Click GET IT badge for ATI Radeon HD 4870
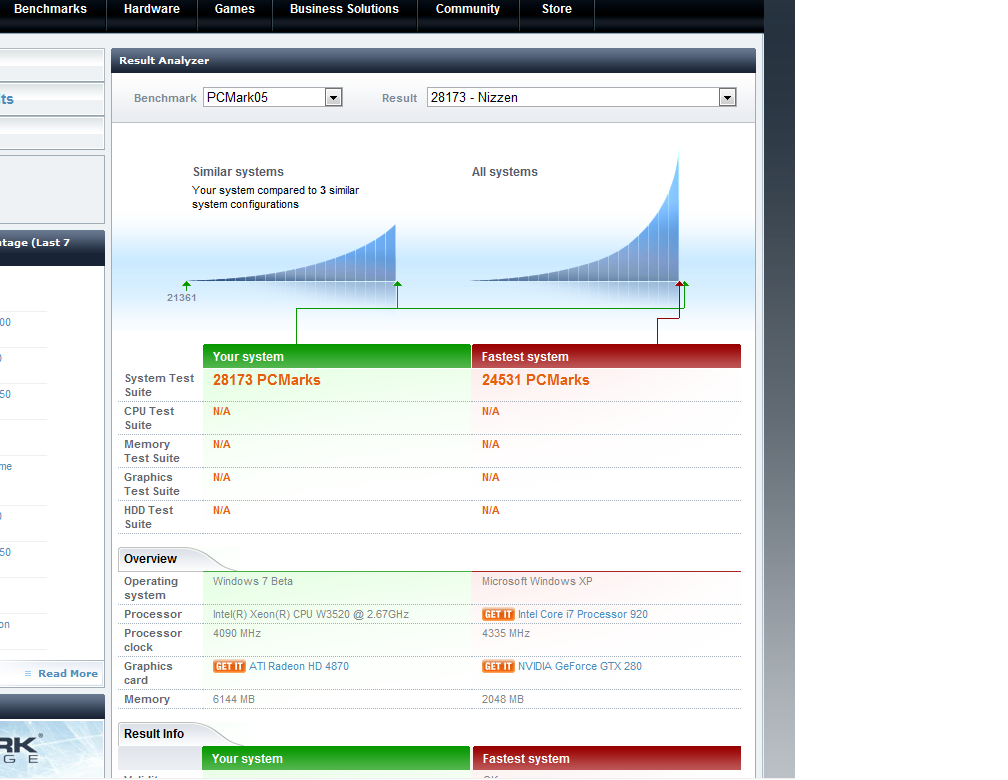 tap(229, 666)
